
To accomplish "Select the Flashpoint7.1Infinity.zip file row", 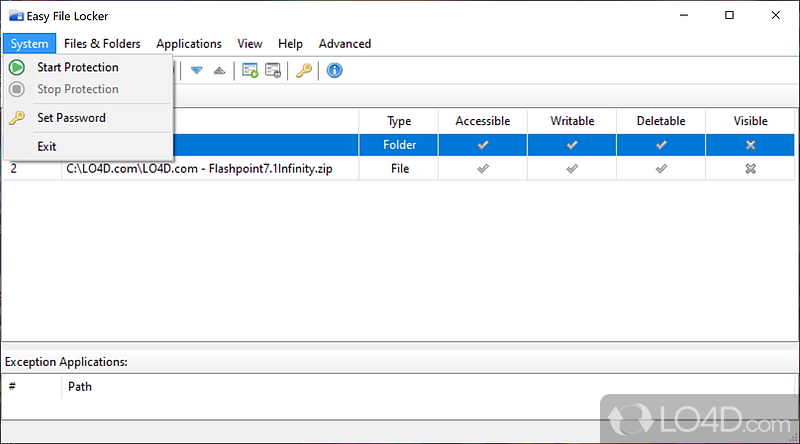I will tap(200, 169).
